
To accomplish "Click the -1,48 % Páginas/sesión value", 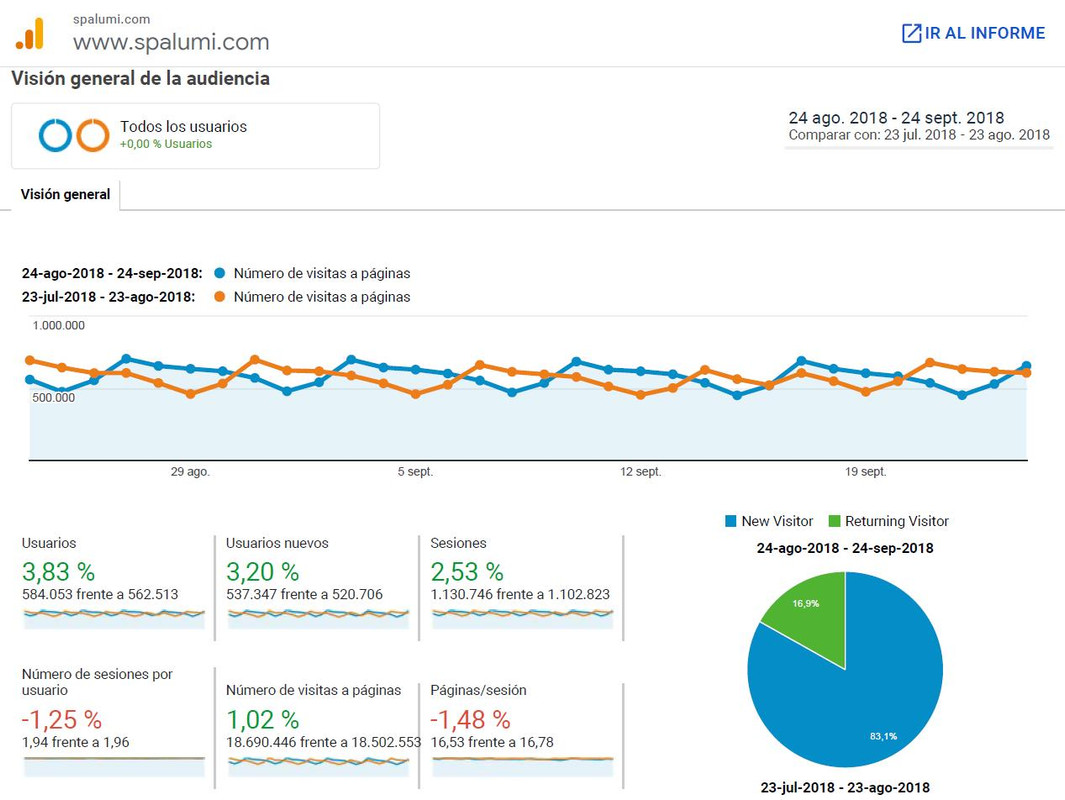I will 470,719.
